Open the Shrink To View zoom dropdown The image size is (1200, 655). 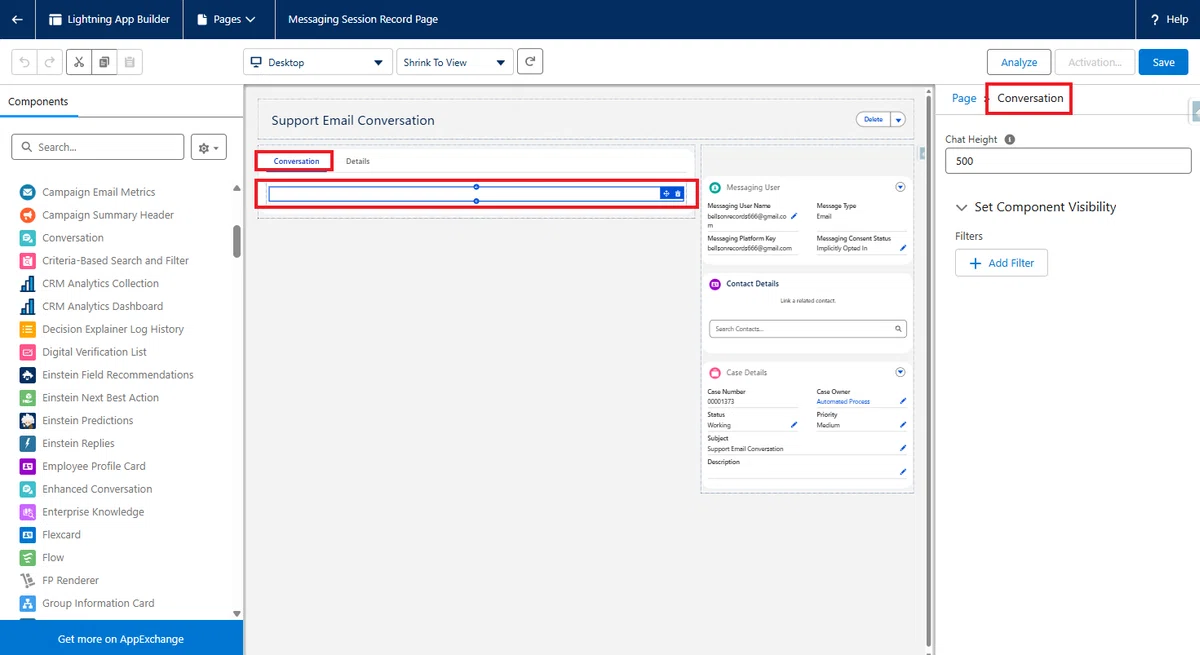455,62
